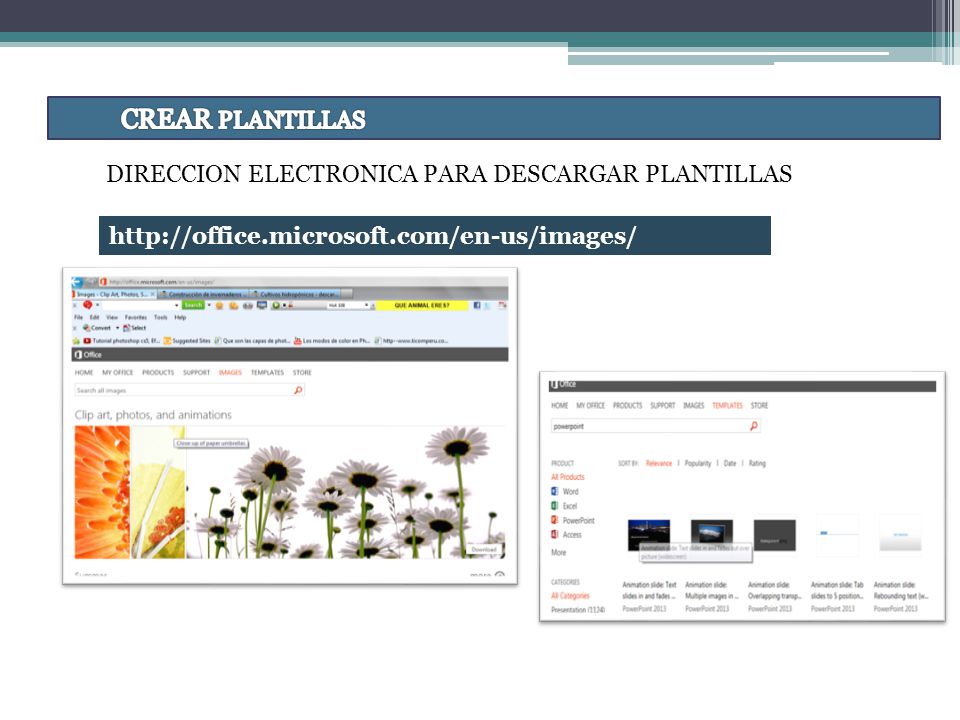The width and height of the screenshot is (960, 720).
Task: Click the PowerPoint product icon
Action: pos(555,520)
